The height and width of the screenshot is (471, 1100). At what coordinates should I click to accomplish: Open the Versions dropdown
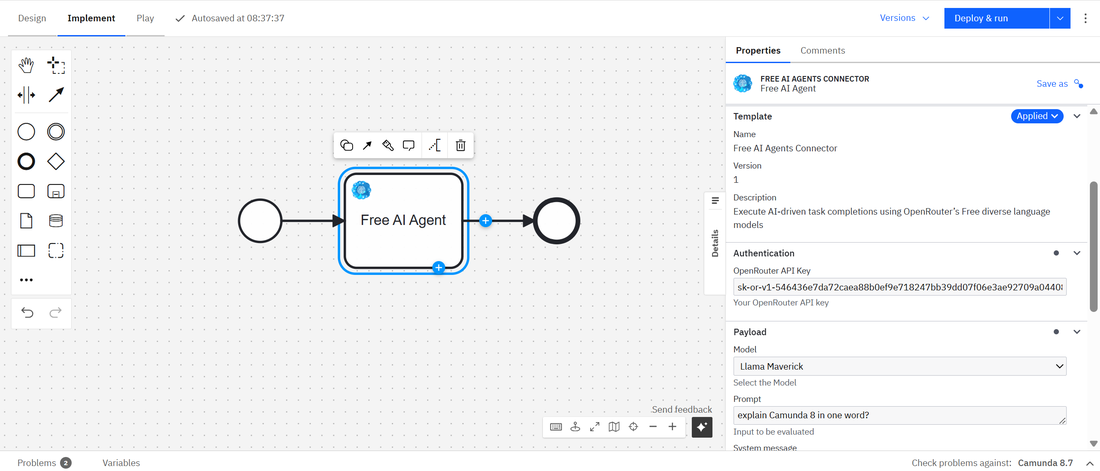904,18
